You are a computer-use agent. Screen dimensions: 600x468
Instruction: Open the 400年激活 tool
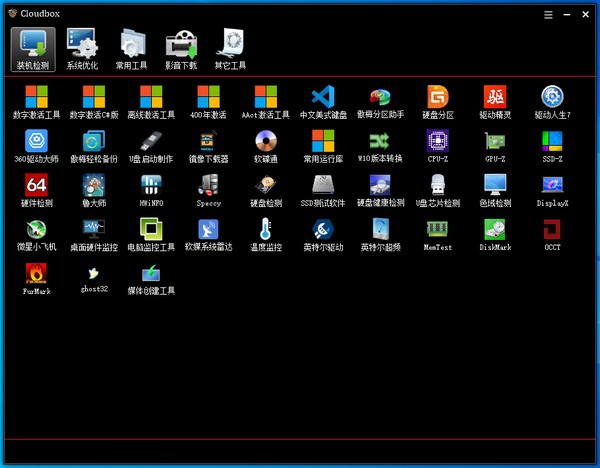(208, 102)
